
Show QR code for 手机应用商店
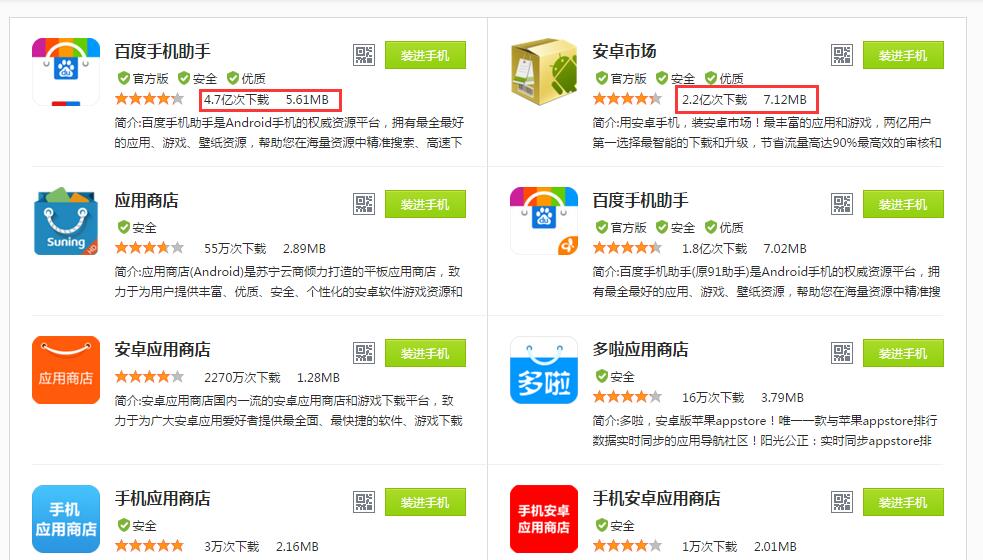click(364, 502)
